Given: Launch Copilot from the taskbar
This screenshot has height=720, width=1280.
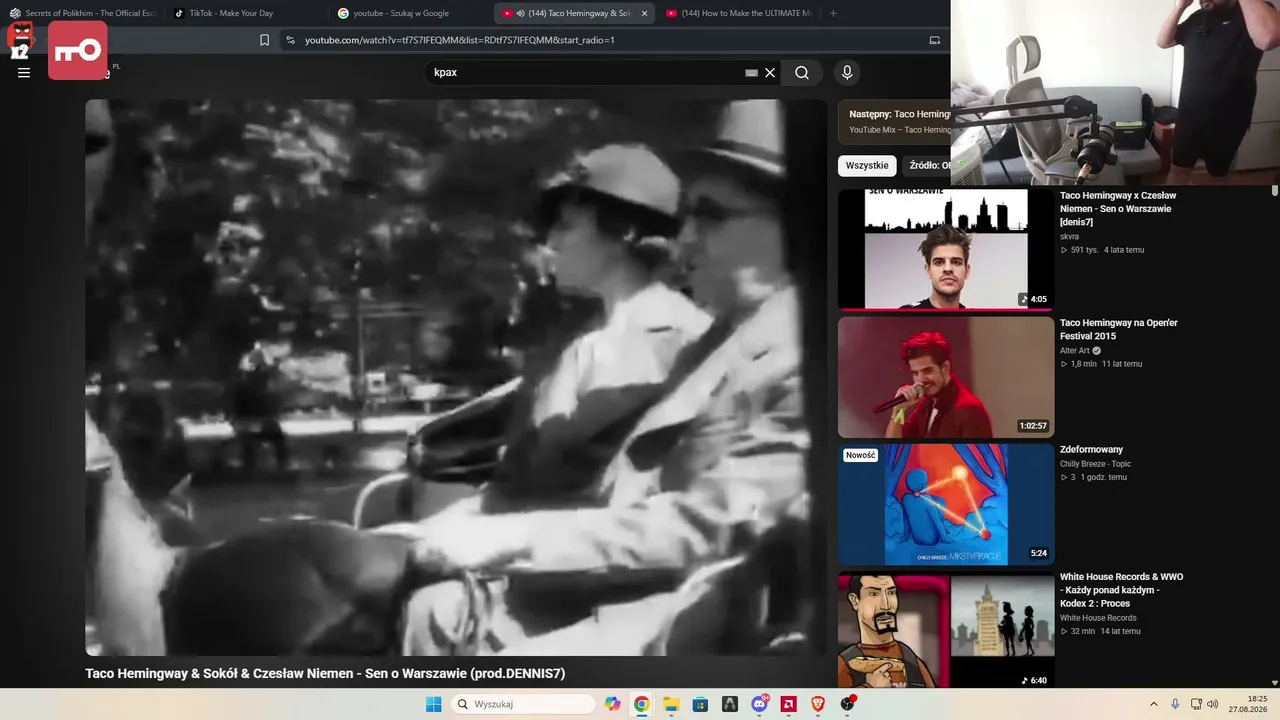Looking at the screenshot, I should click(612, 704).
